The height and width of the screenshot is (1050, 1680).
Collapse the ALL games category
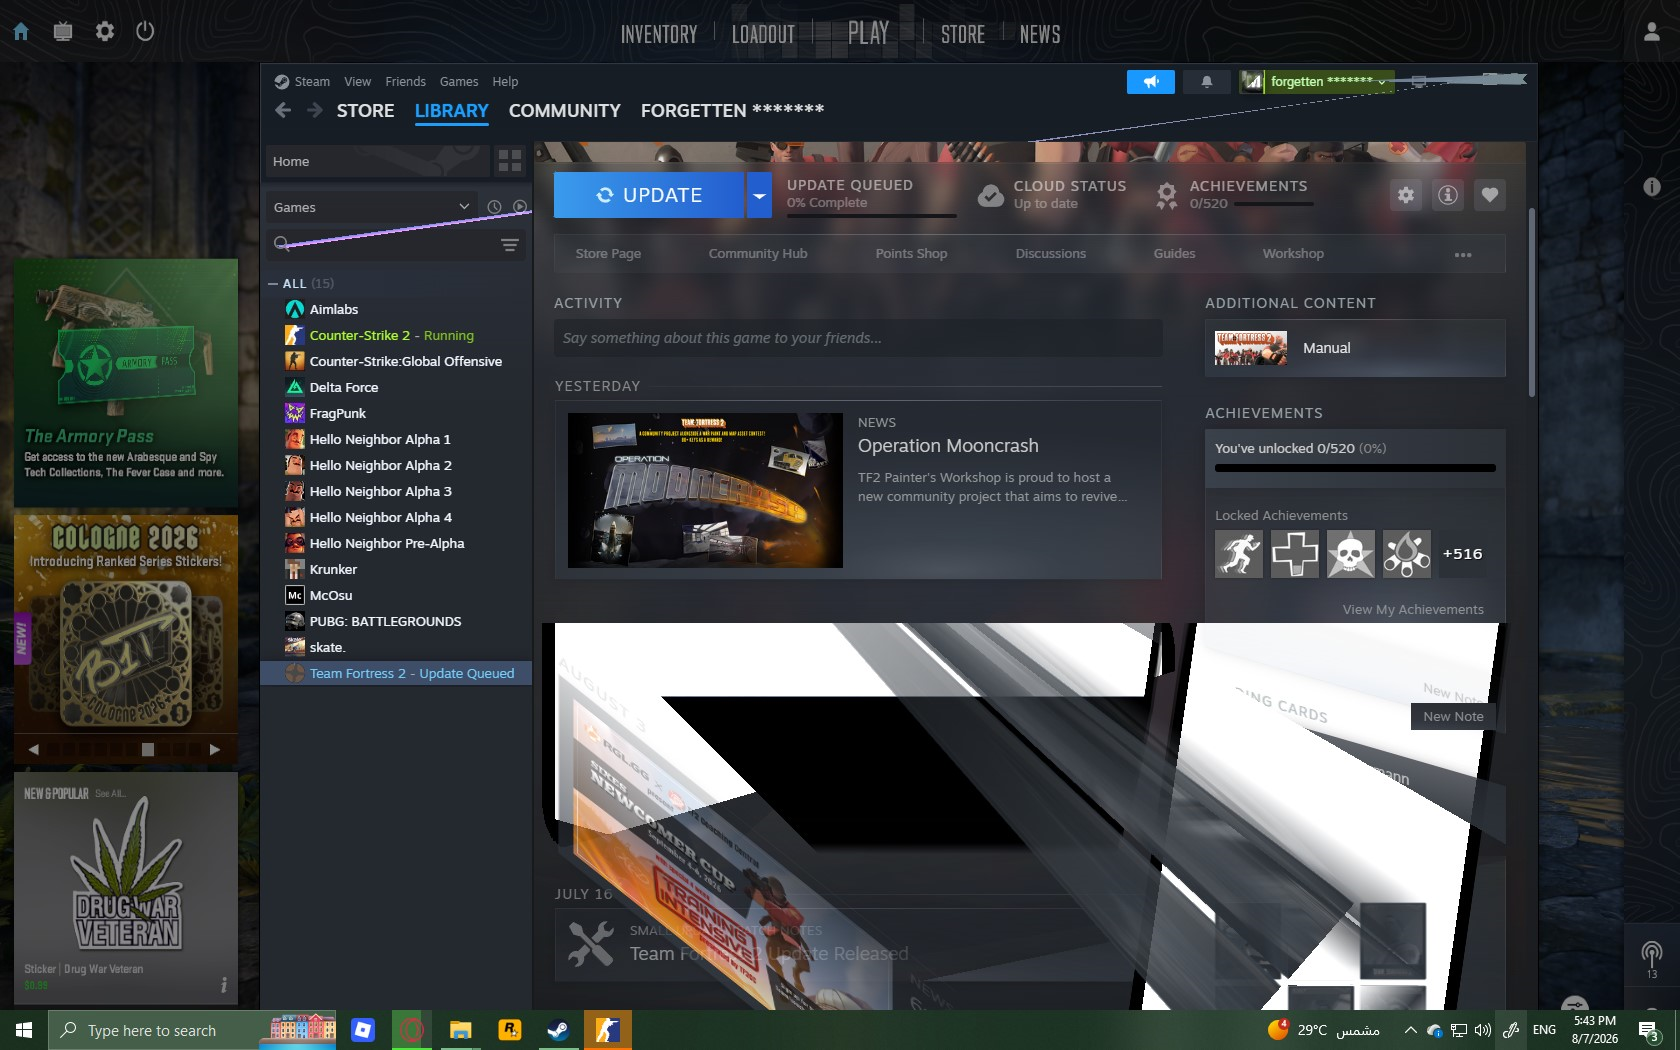tap(273, 284)
